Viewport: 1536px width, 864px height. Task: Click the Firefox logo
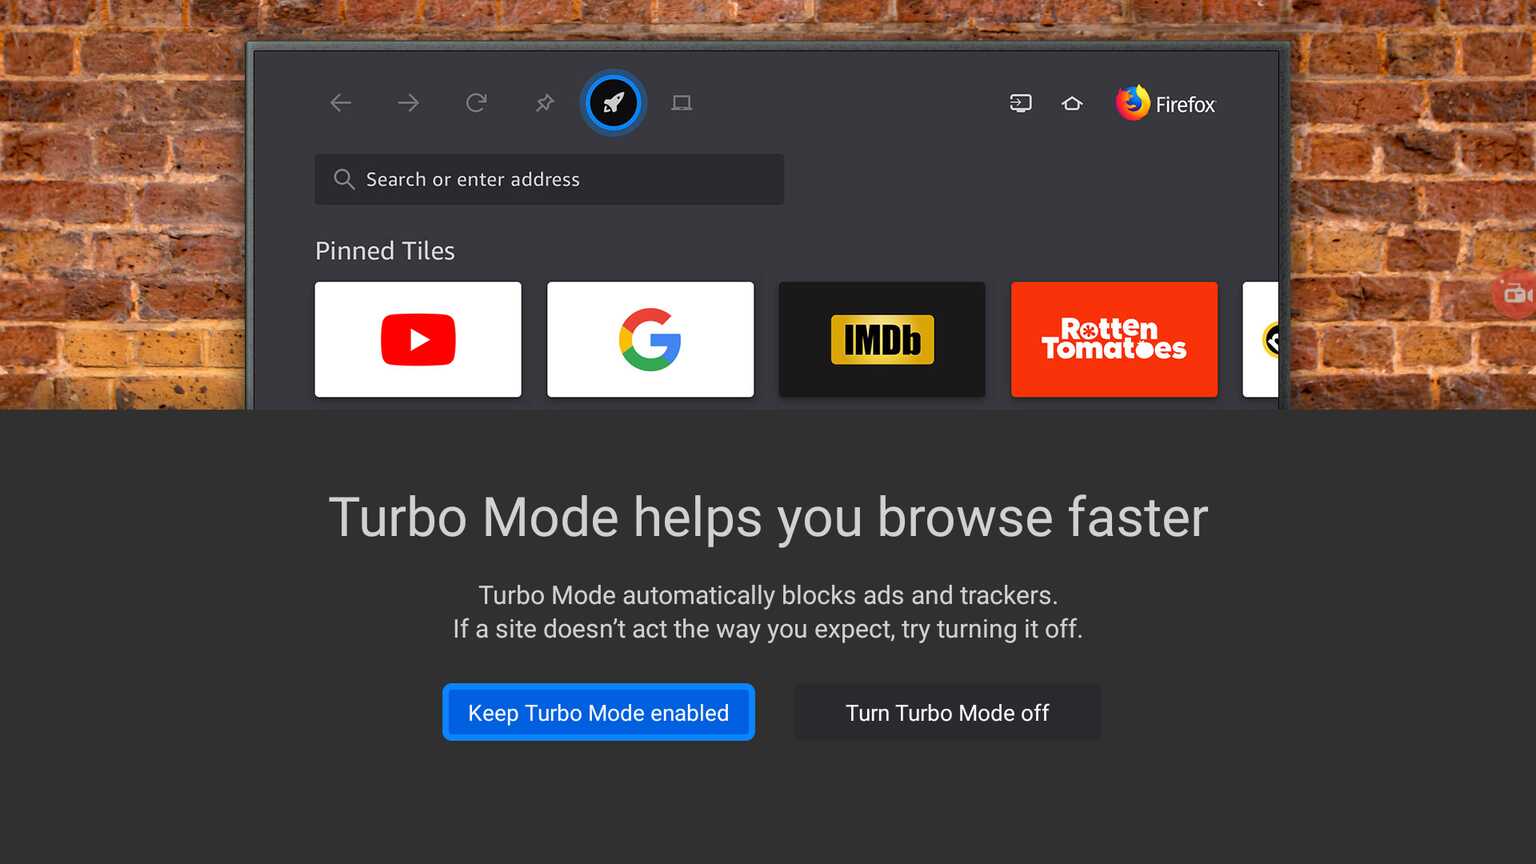(x=1165, y=103)
